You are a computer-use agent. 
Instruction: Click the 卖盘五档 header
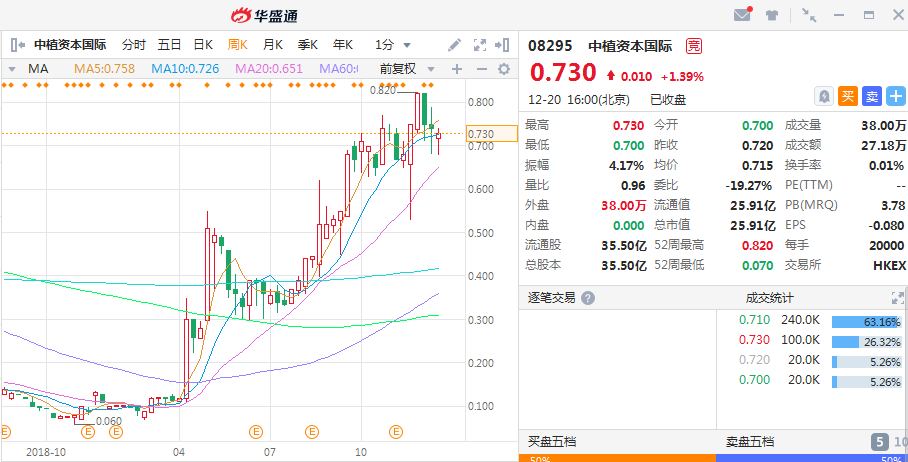coord(750,442)
